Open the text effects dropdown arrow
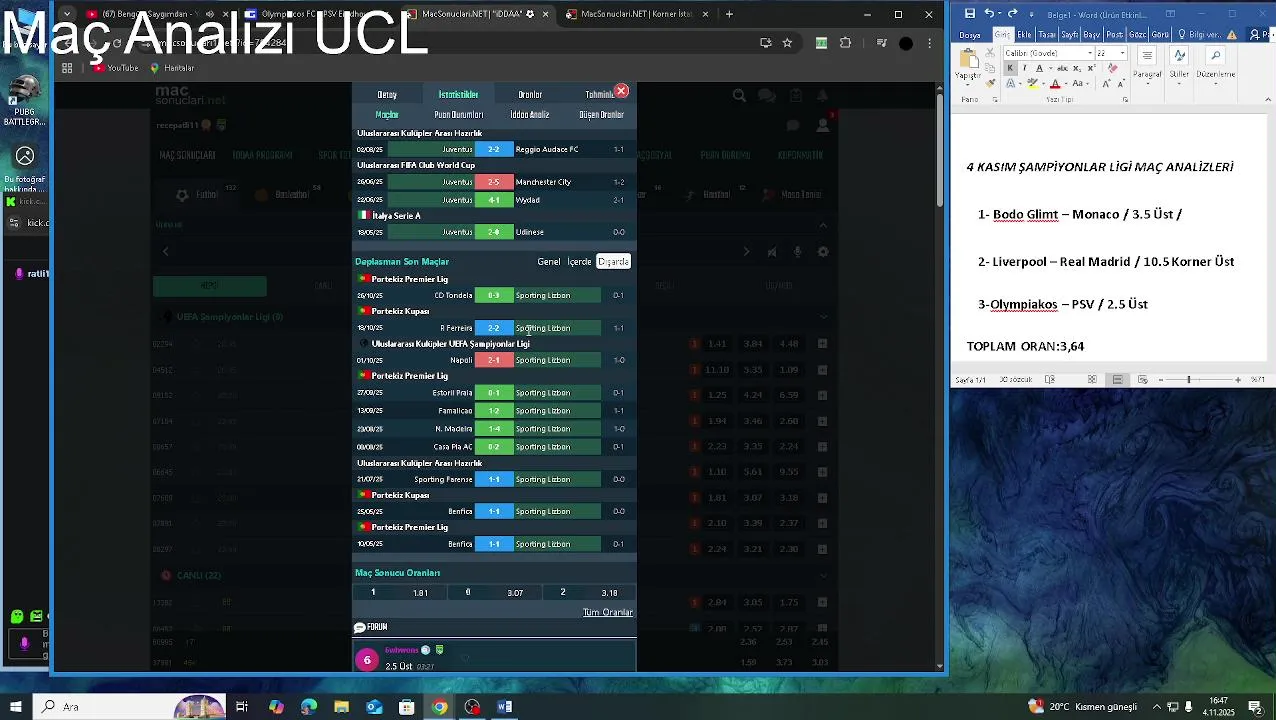Viewport: 1276px width, 720px height. [x=1020, y=83]
